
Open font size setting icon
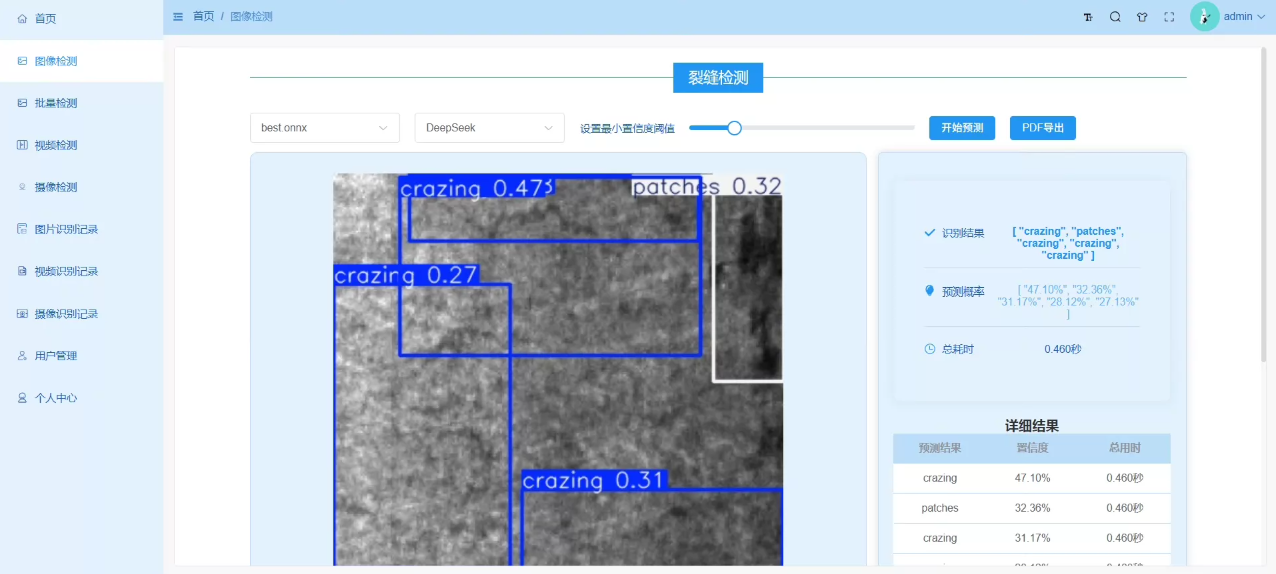1088,17
